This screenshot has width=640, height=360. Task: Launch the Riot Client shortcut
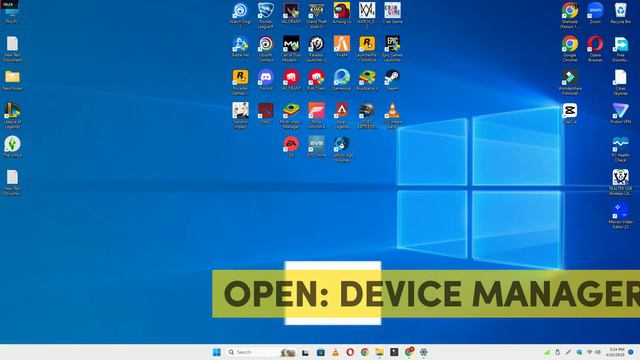pyautogui.click(x=316, y=80)
